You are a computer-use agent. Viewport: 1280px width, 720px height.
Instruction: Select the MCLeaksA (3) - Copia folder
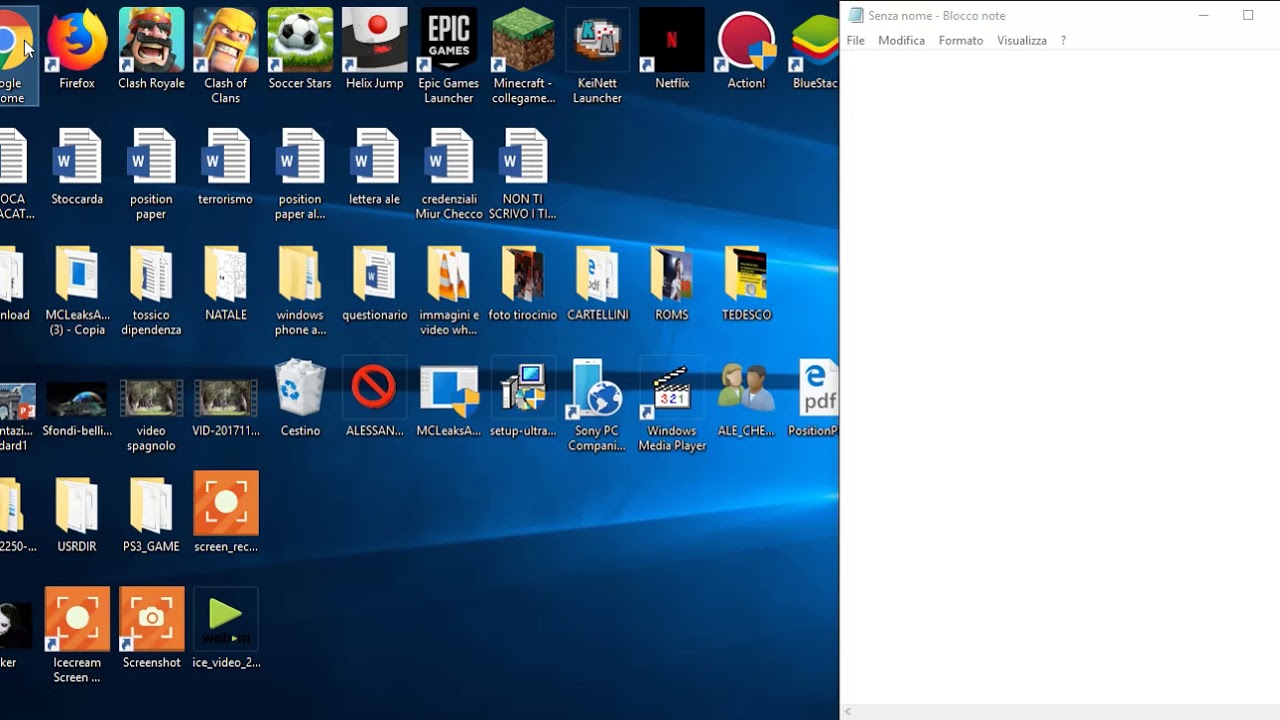77,290
